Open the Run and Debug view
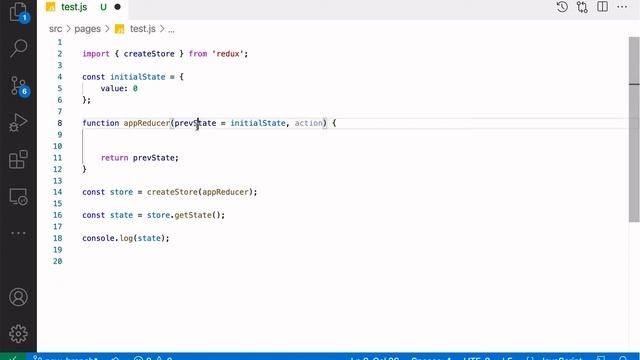The height and width of the screenshot is (360, 640). point(18,122)
